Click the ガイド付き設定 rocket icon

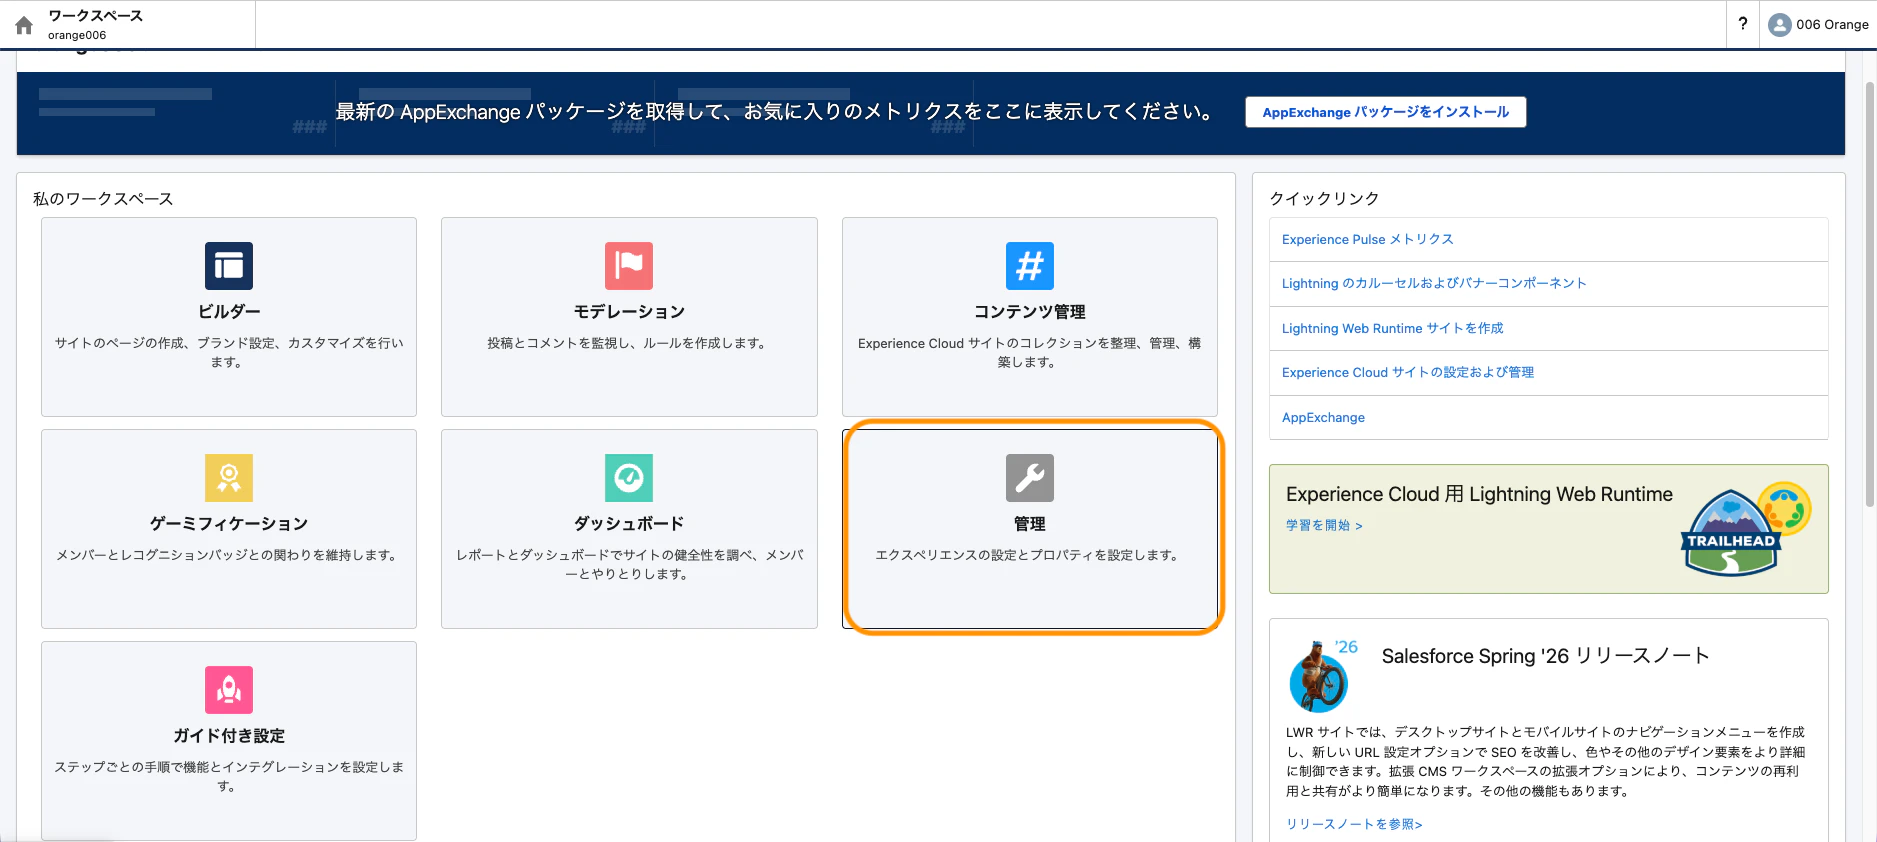coord(229,690)
